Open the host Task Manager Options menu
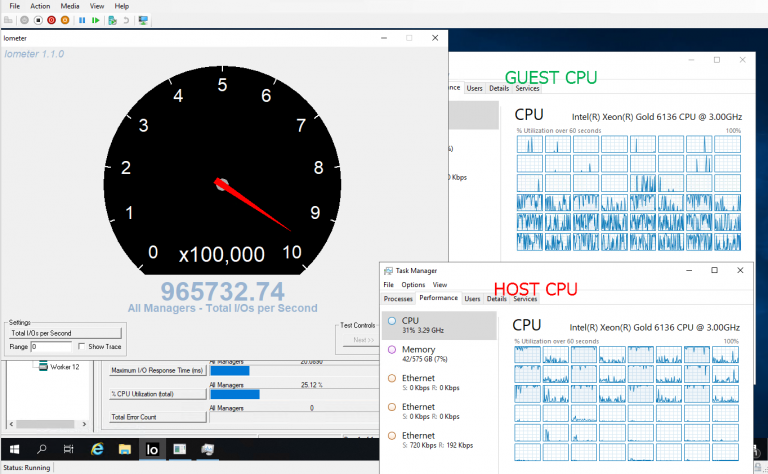 (x=413, y=284)
